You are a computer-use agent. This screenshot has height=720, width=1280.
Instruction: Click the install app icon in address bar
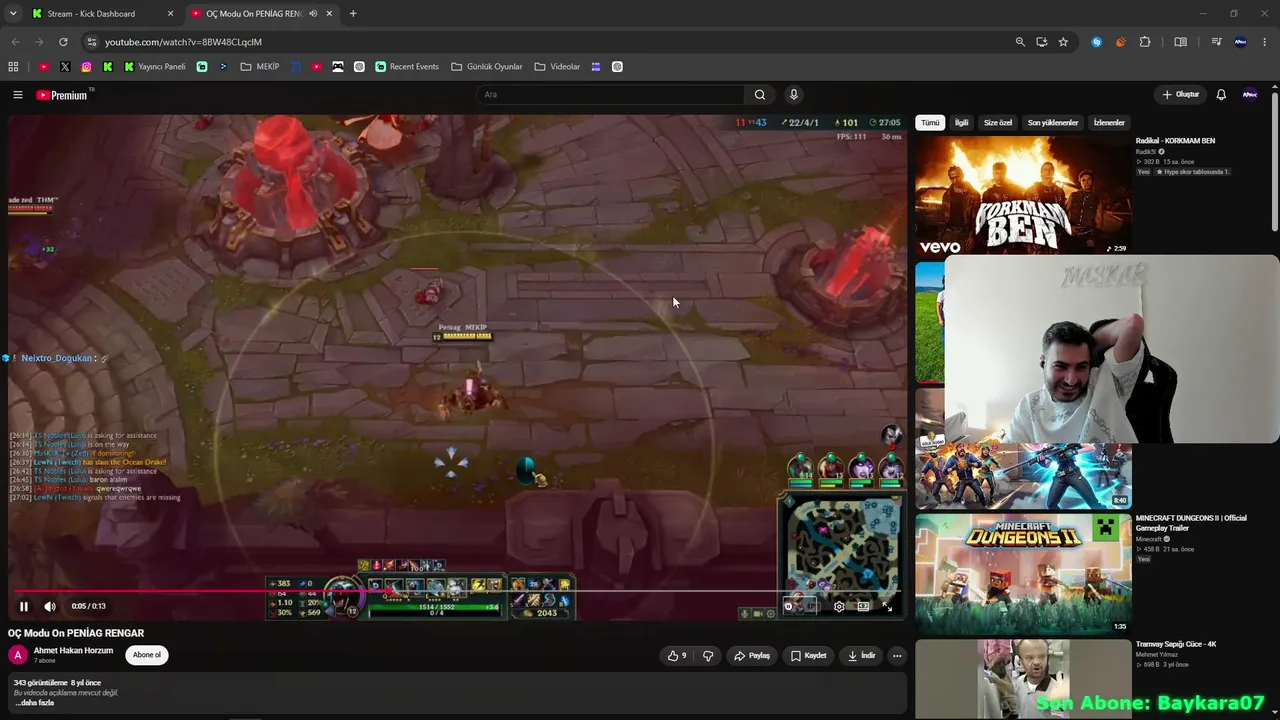(x=1042, y=42)
